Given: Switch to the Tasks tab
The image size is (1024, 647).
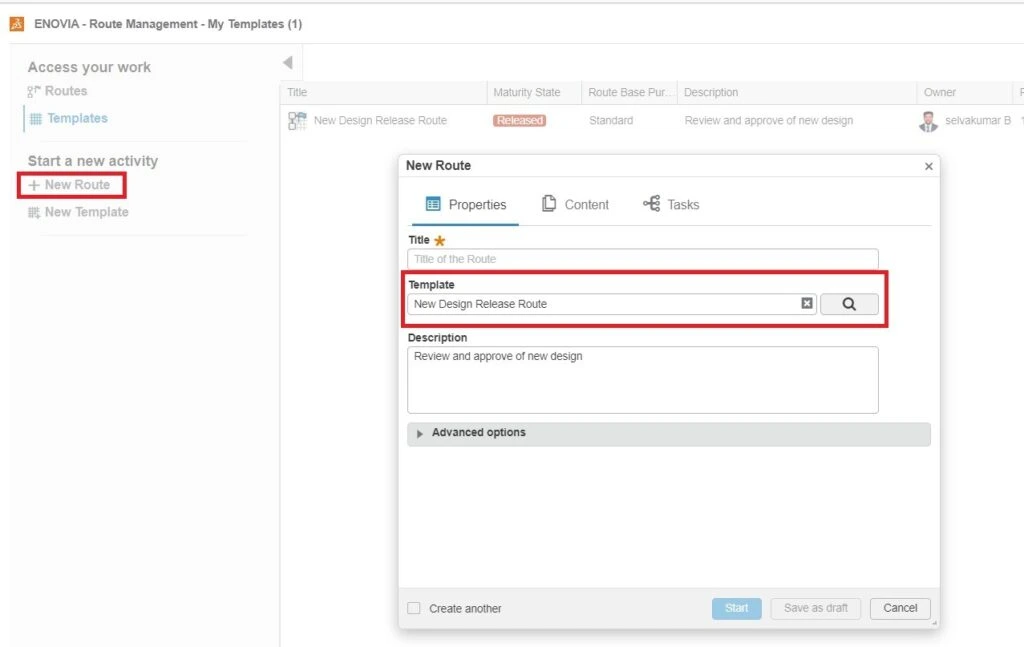Looking at the screenshot, I should point(671,204).
